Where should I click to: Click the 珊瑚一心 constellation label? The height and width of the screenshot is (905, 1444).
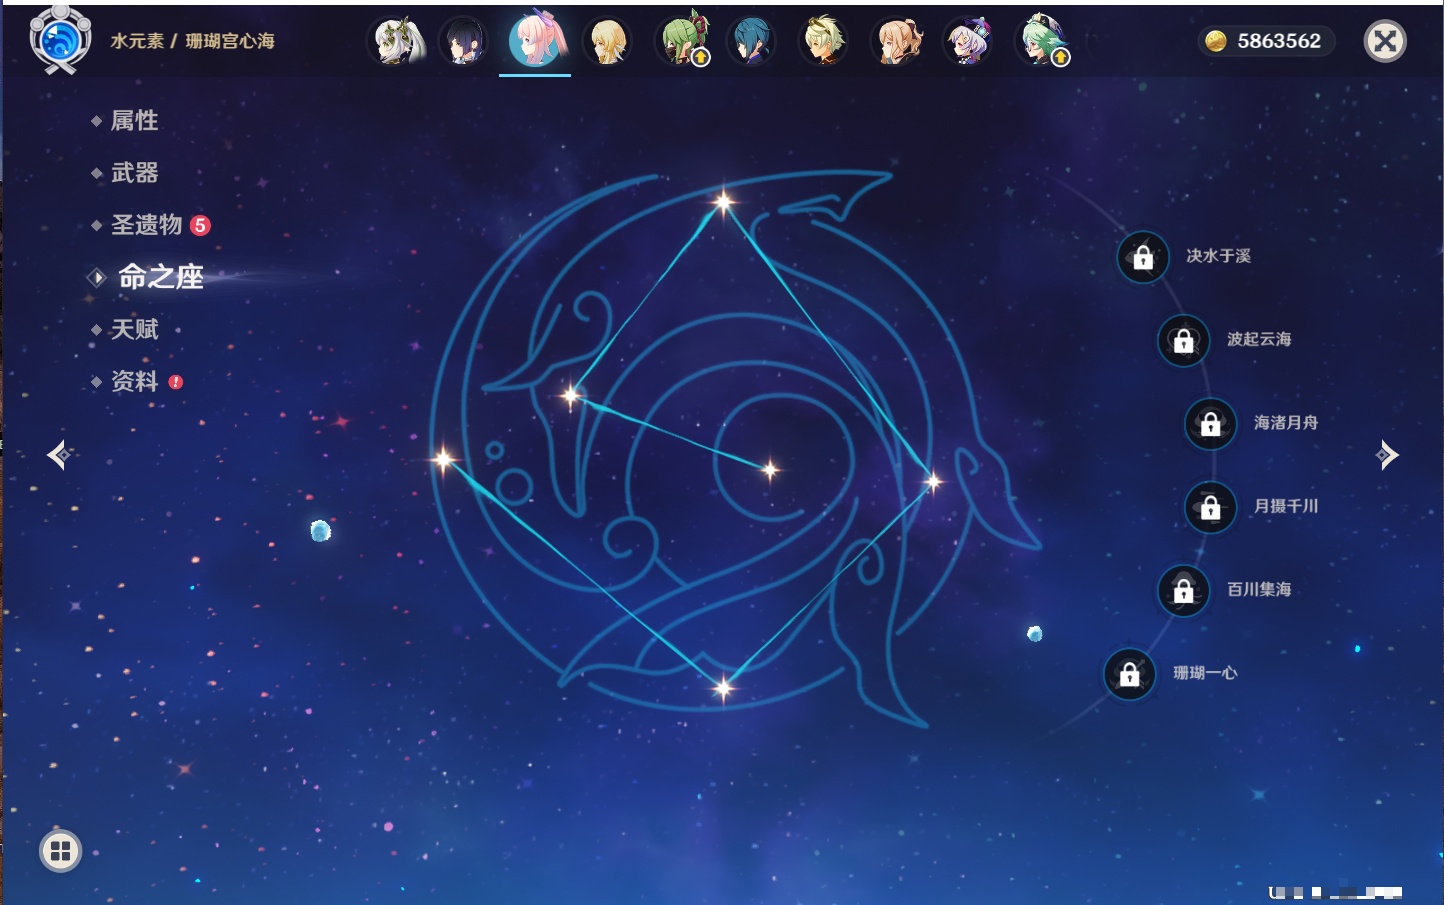pos(1205,673)
